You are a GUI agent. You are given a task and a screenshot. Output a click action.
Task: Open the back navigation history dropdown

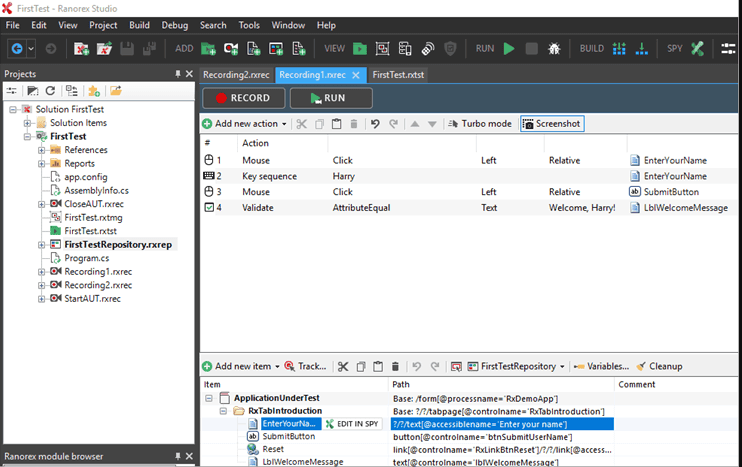[x=31, y=48]
